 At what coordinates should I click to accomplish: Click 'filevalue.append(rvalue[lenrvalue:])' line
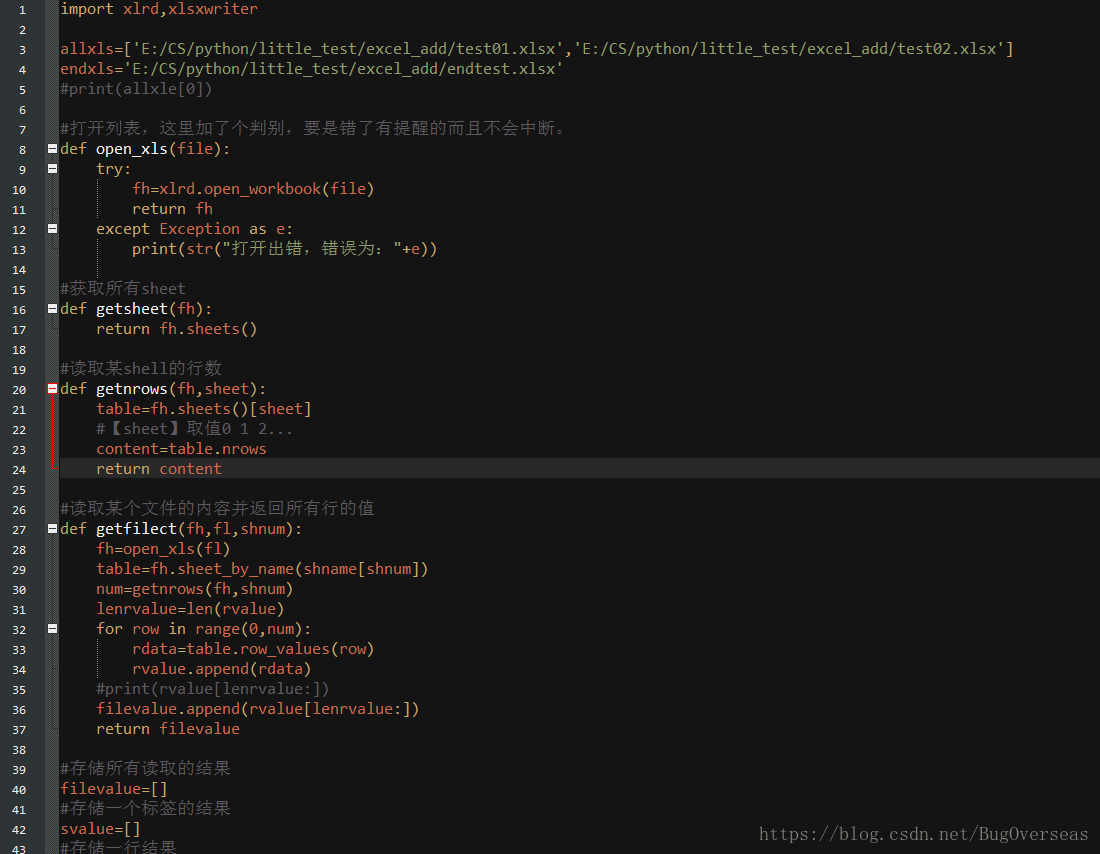tap(258, 709)
